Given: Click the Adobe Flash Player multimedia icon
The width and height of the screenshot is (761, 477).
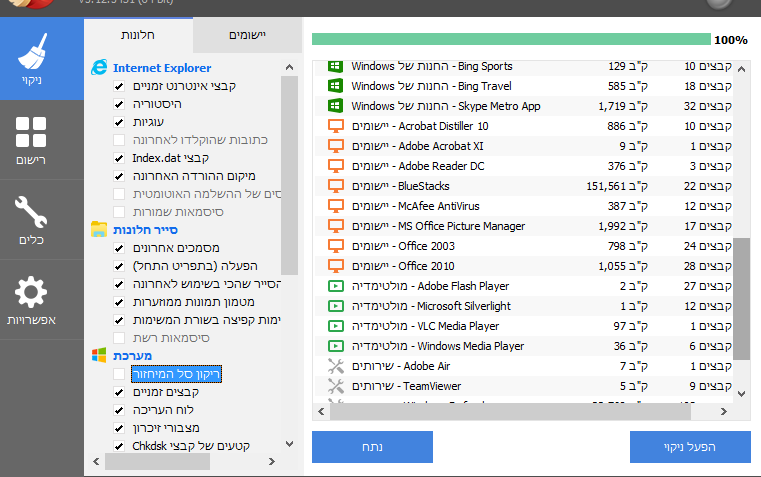Looking at the screenshot, I should [335, 286].
